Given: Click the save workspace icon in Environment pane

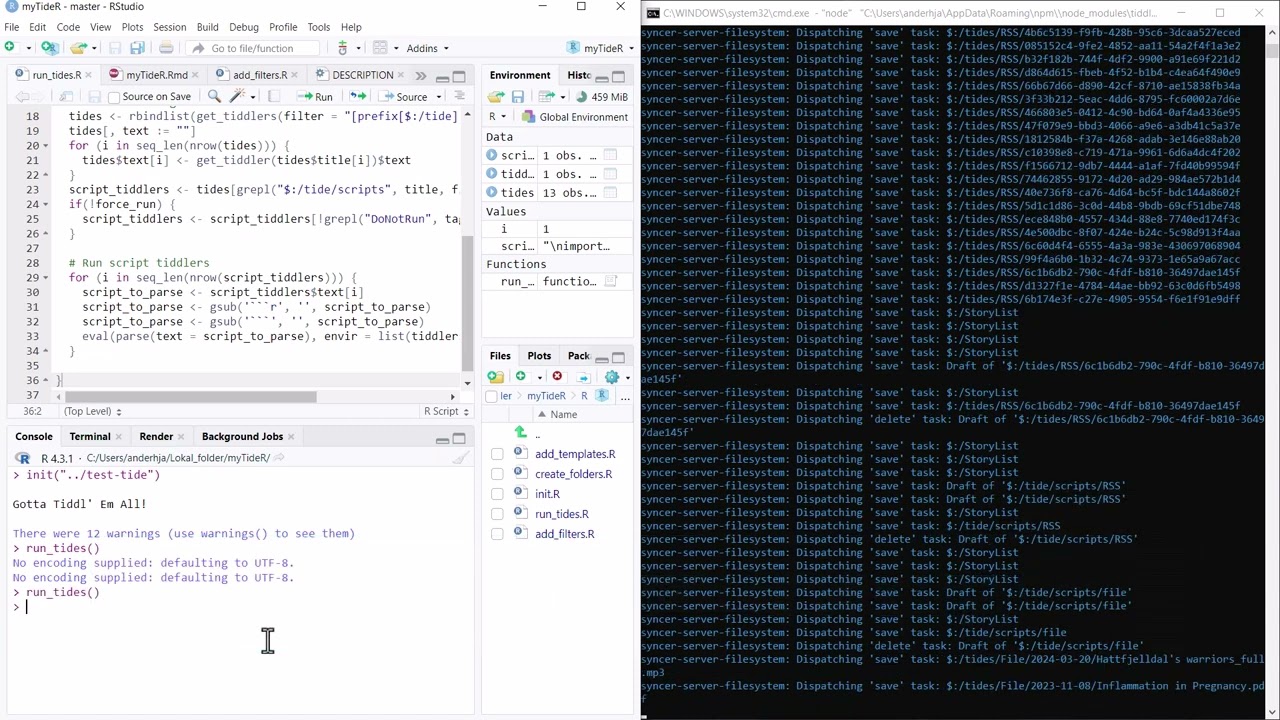Looking at the screenshot, I should [x=518, y=97].
